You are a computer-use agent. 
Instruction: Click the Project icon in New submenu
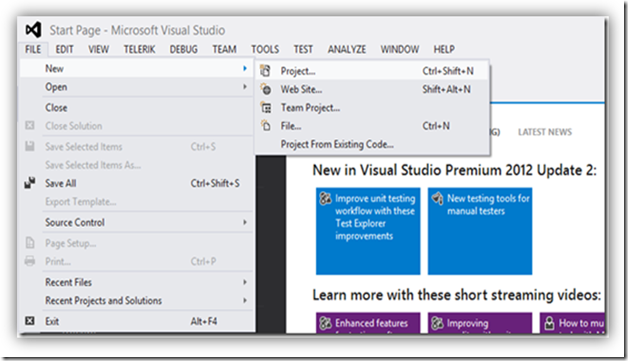pos(266,71)
